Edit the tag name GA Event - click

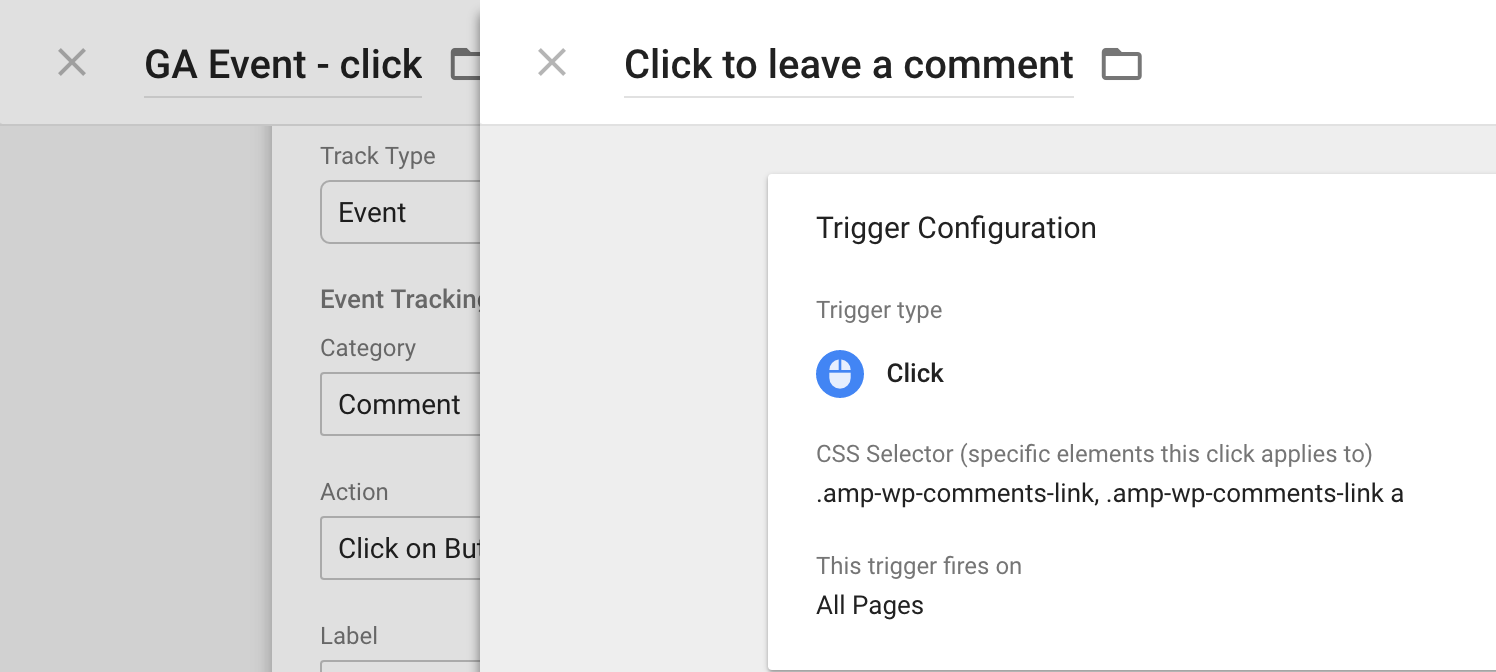coord(283,65)
